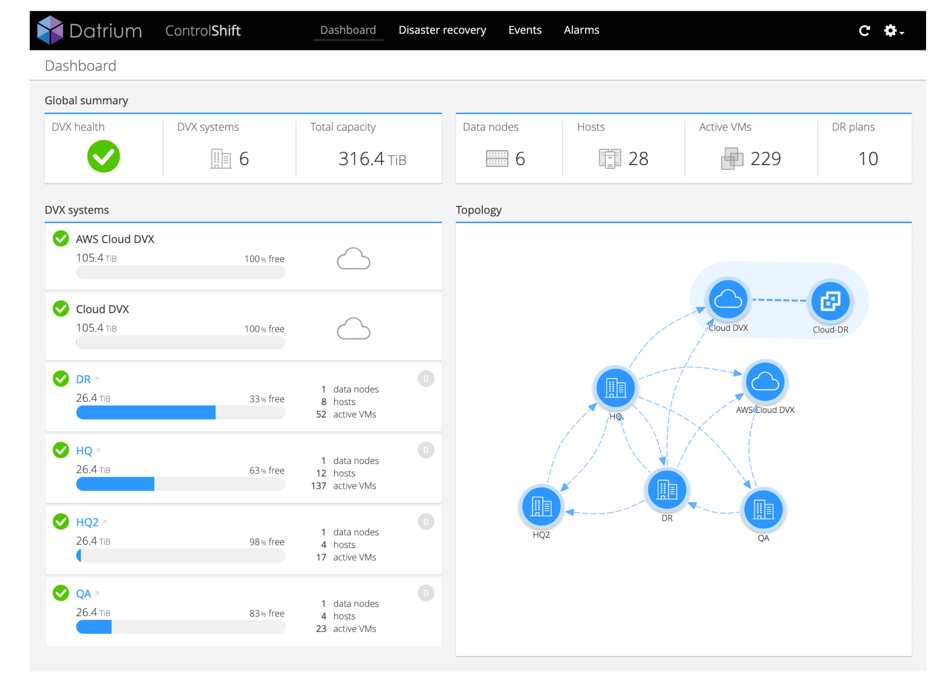Click the round gray button in HQ row

click(x=426, y=450)
